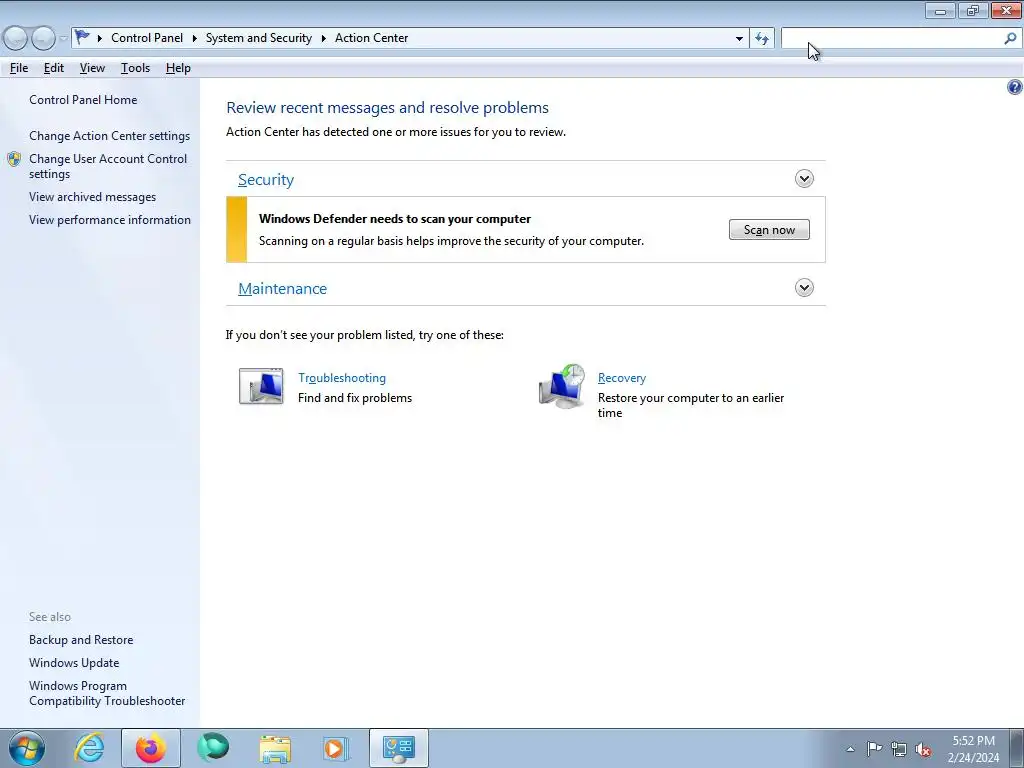Launch Windows Media Player from the taskbar
Image resolution: width=1024 pixels, height=768 pixels.
click(336, 748)
